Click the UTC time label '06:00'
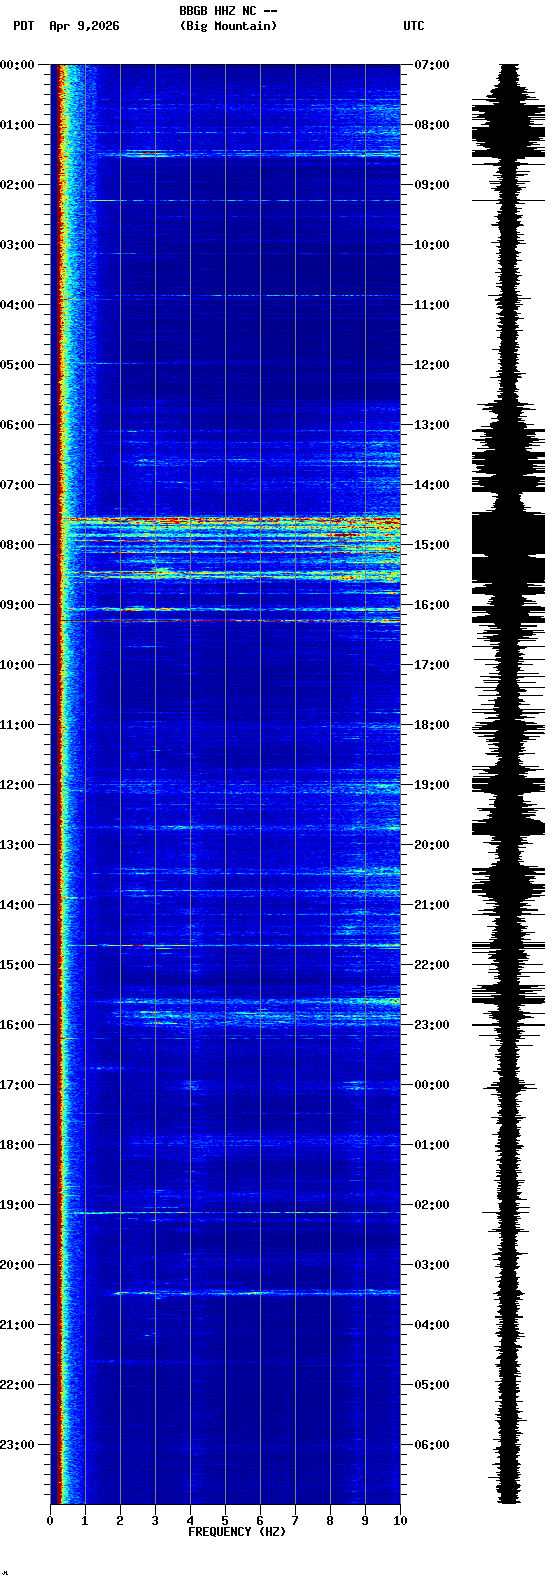This screenshot has height=1584, width=552. pos(432,1445)
